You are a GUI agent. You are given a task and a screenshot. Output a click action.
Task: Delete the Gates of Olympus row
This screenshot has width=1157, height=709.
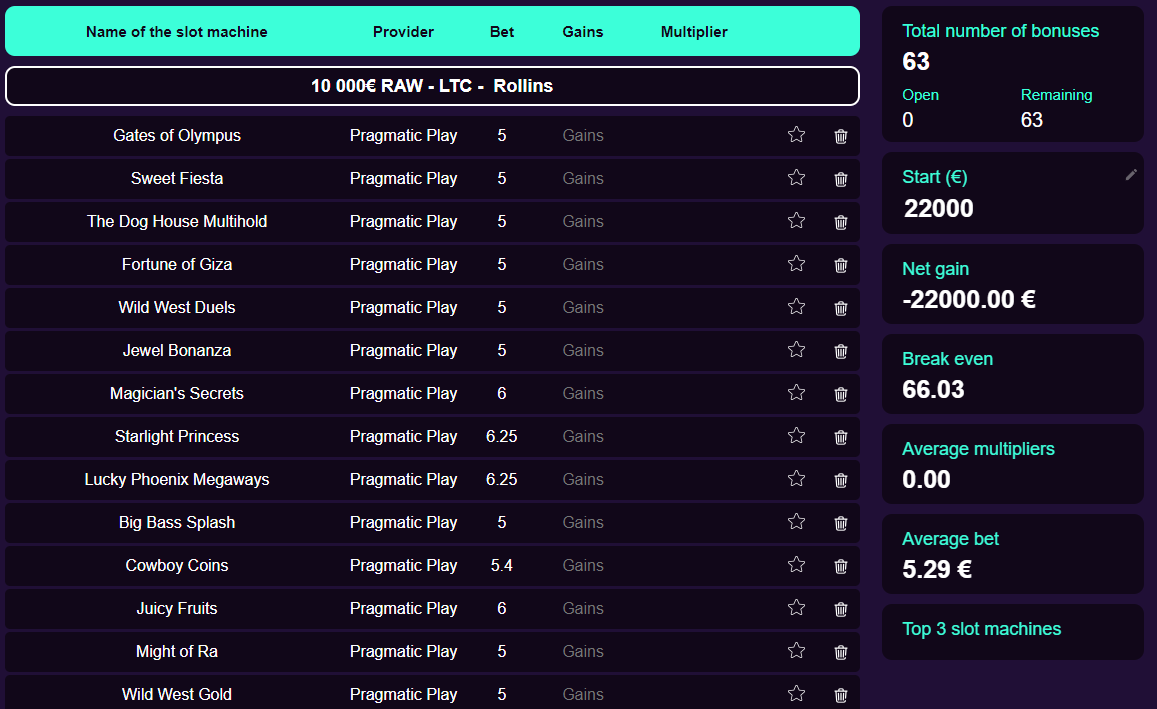840,136
